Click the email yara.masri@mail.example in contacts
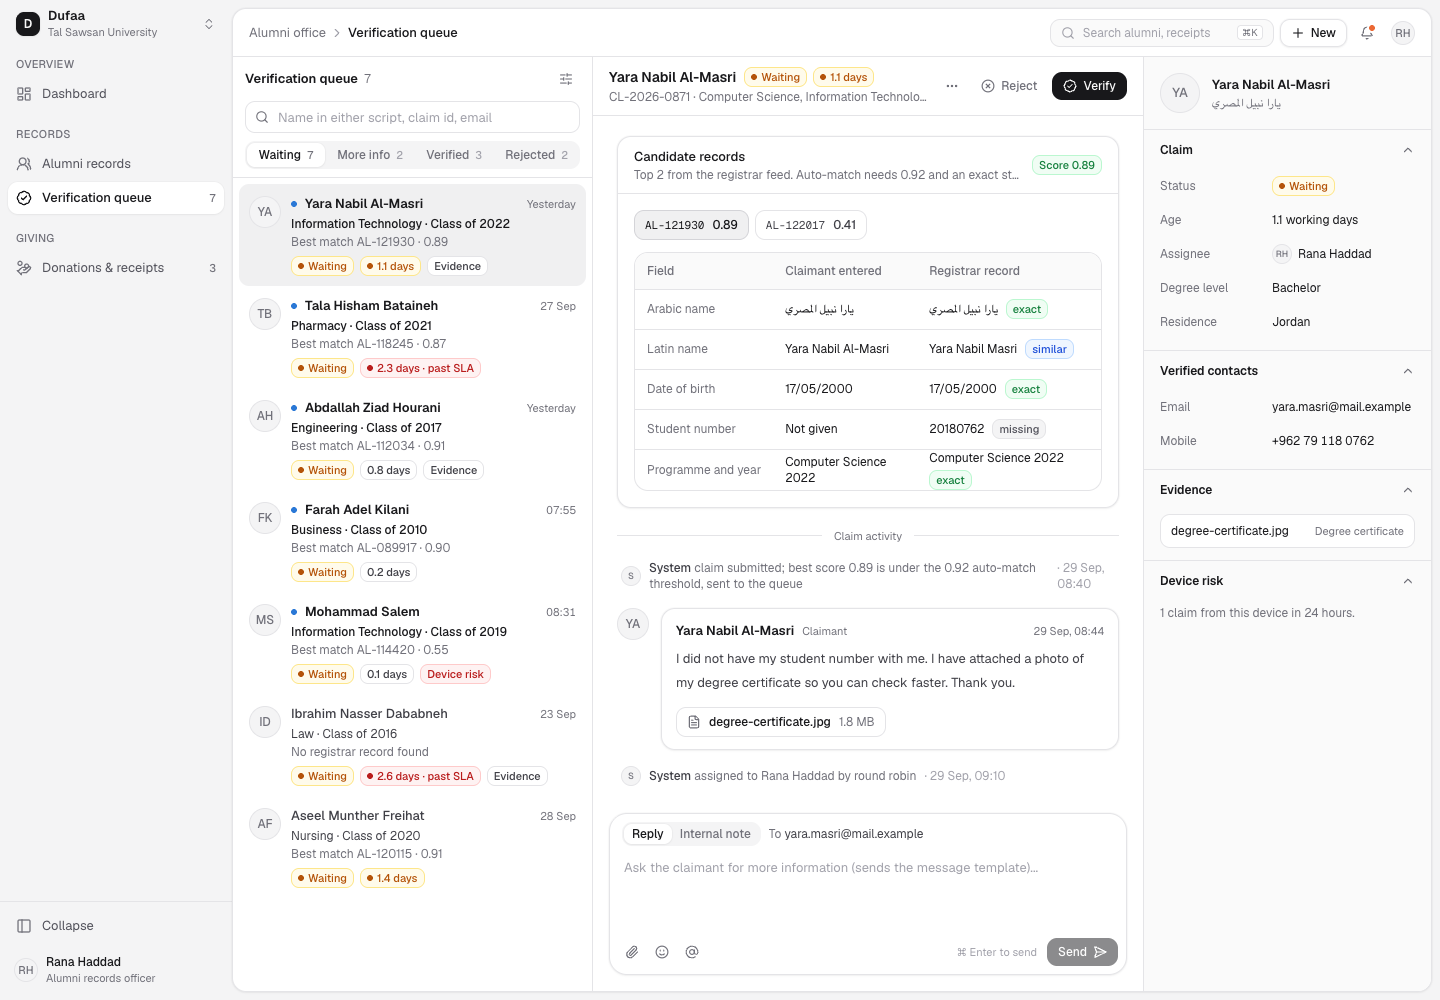The width and height of the screenshot is (1440, 1000). [1341, 407]
